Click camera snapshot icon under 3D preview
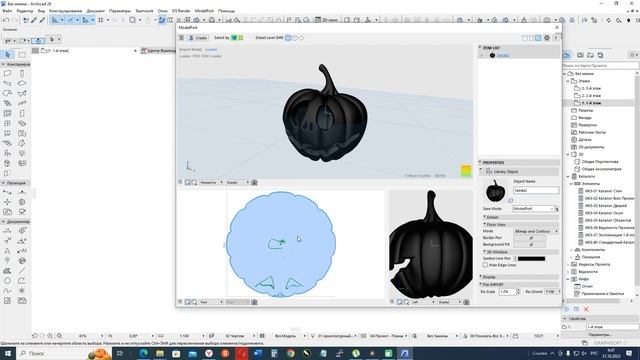Screen dimensions: 640x360 coord(254,182)
